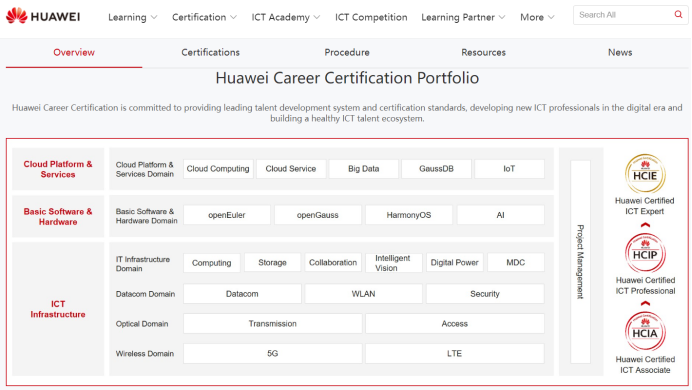This screenshot has height=390, width=692.
Task: Click the Huawei Certified ICT Professional label
Action: coord(645,285)
